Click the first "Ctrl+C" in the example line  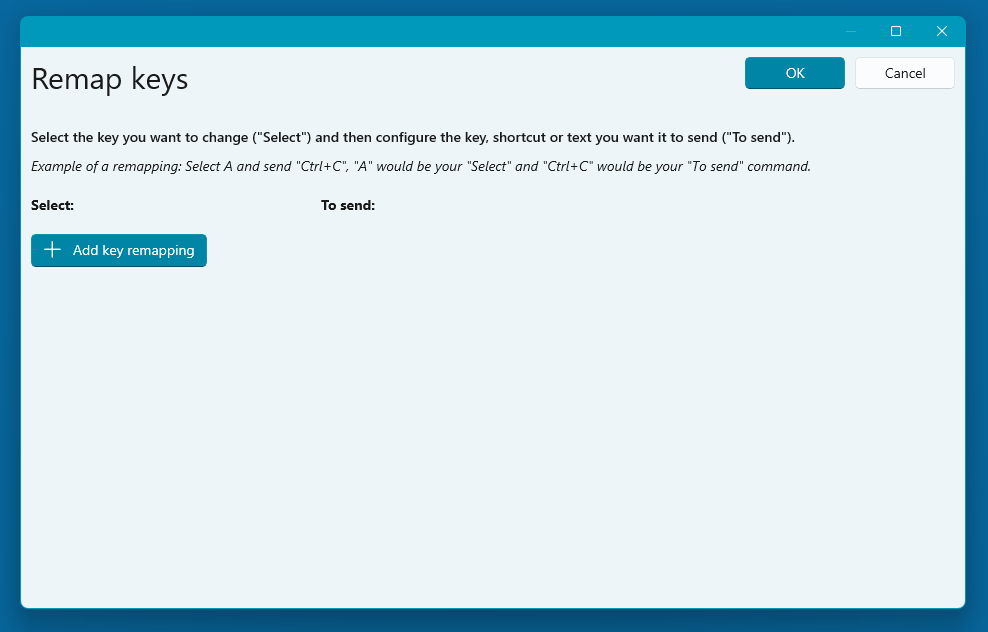click(319, 166)
